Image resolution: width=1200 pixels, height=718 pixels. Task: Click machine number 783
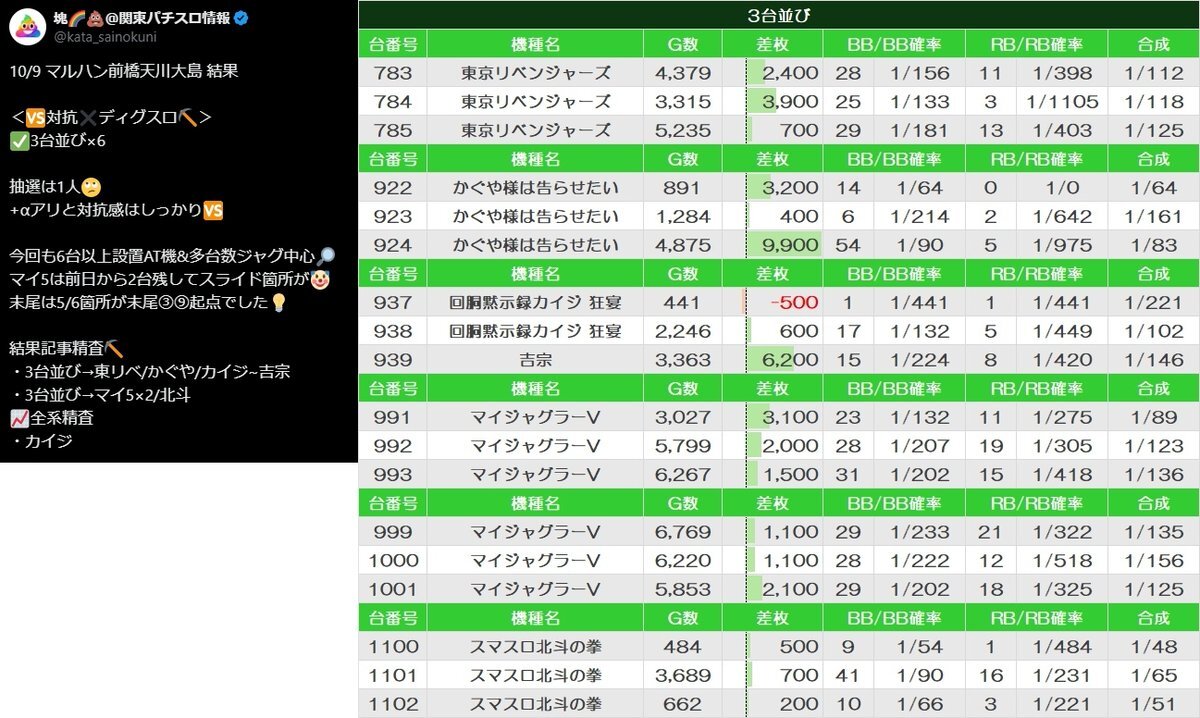(393, 73)
